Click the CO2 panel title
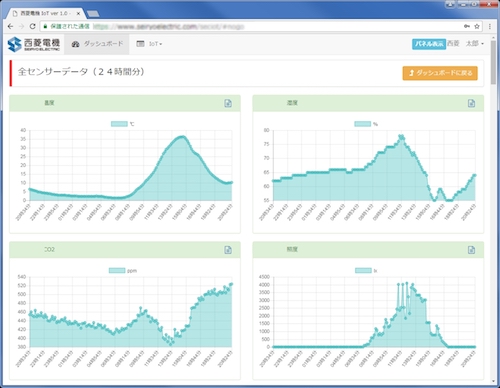The height and width of the screenshot is (388, 500). click(x=49, y=249)
